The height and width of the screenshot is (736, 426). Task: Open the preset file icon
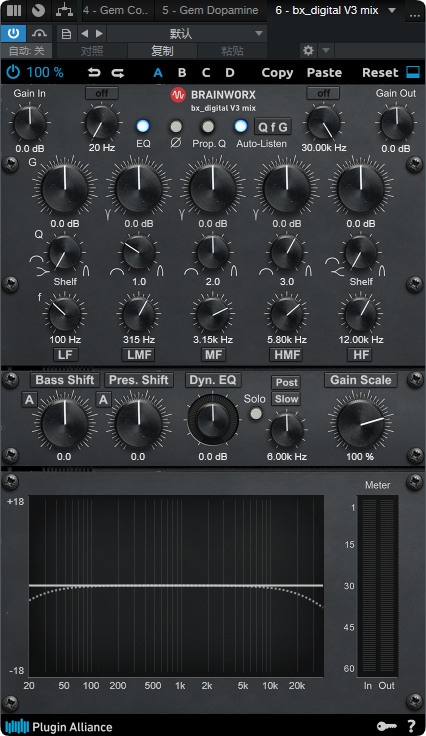click(x=67, y=34)
